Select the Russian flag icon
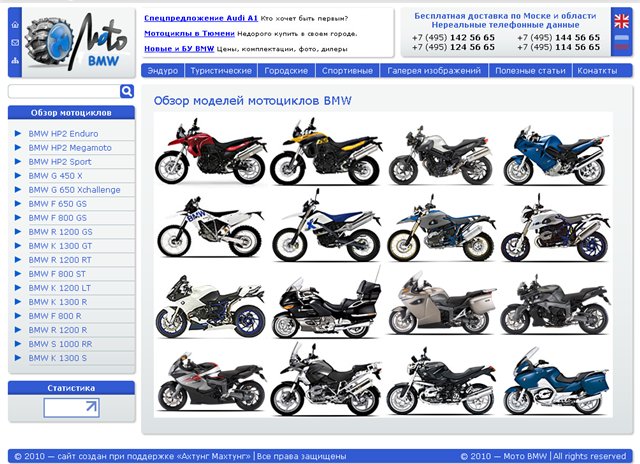640x464 pixels. click(x=622, y=42)
